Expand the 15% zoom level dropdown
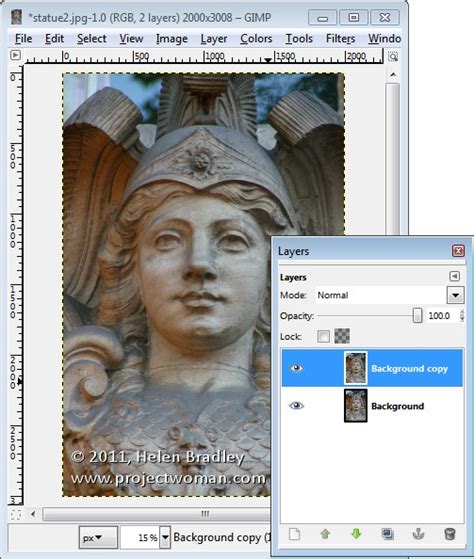This screenshot has height=559, width=474. coord(165,537)
